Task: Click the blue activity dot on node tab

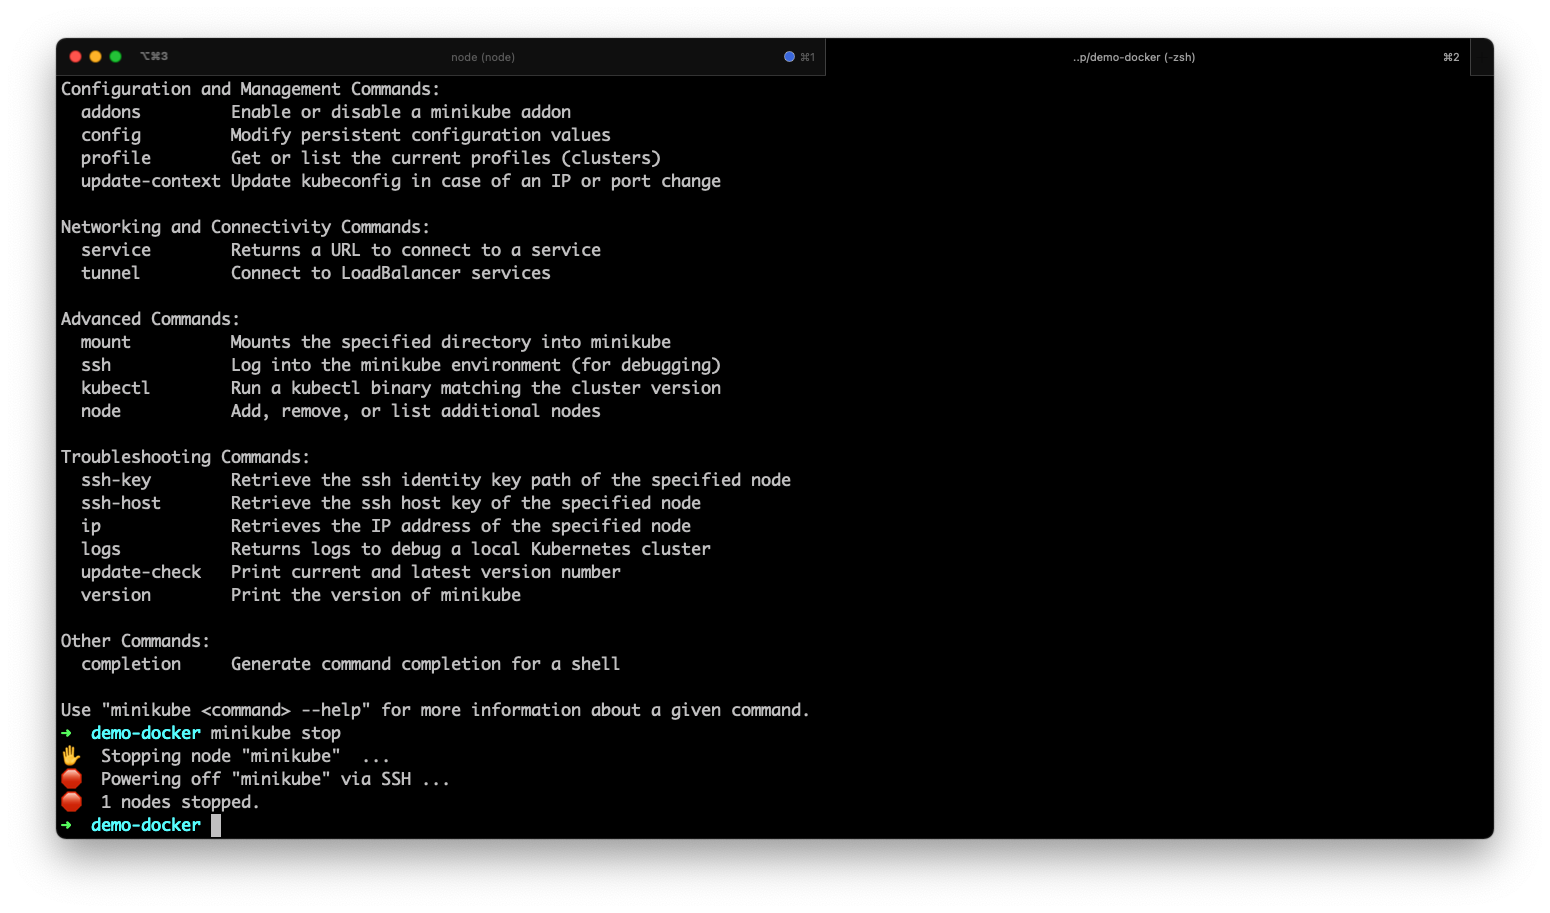Action: [789, 57]
